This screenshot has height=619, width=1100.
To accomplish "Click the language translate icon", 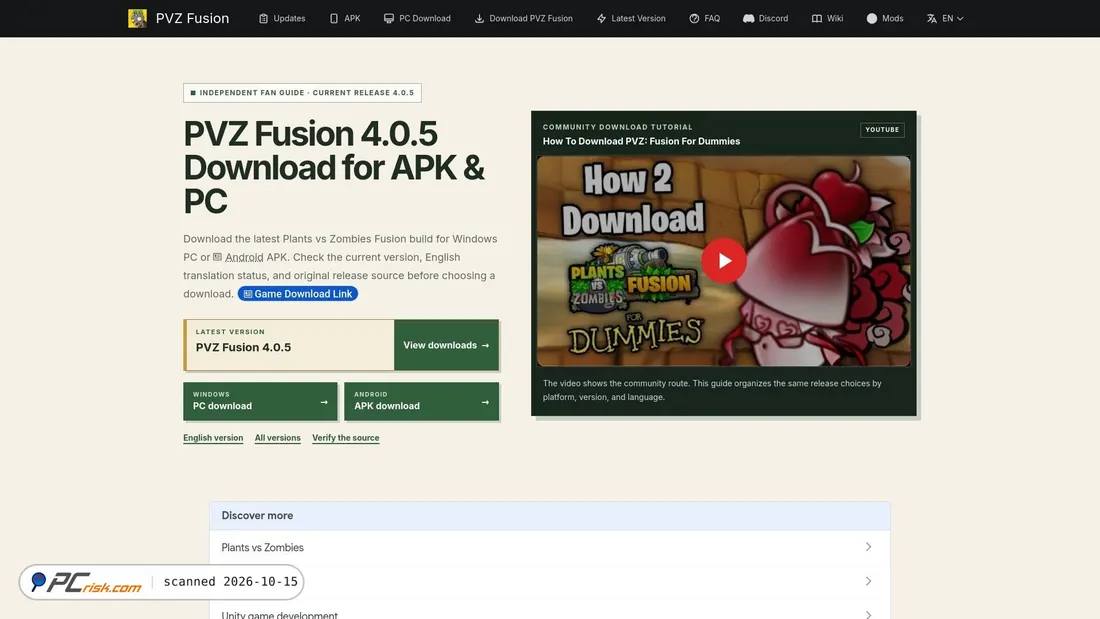I will [x=932, y=18].
